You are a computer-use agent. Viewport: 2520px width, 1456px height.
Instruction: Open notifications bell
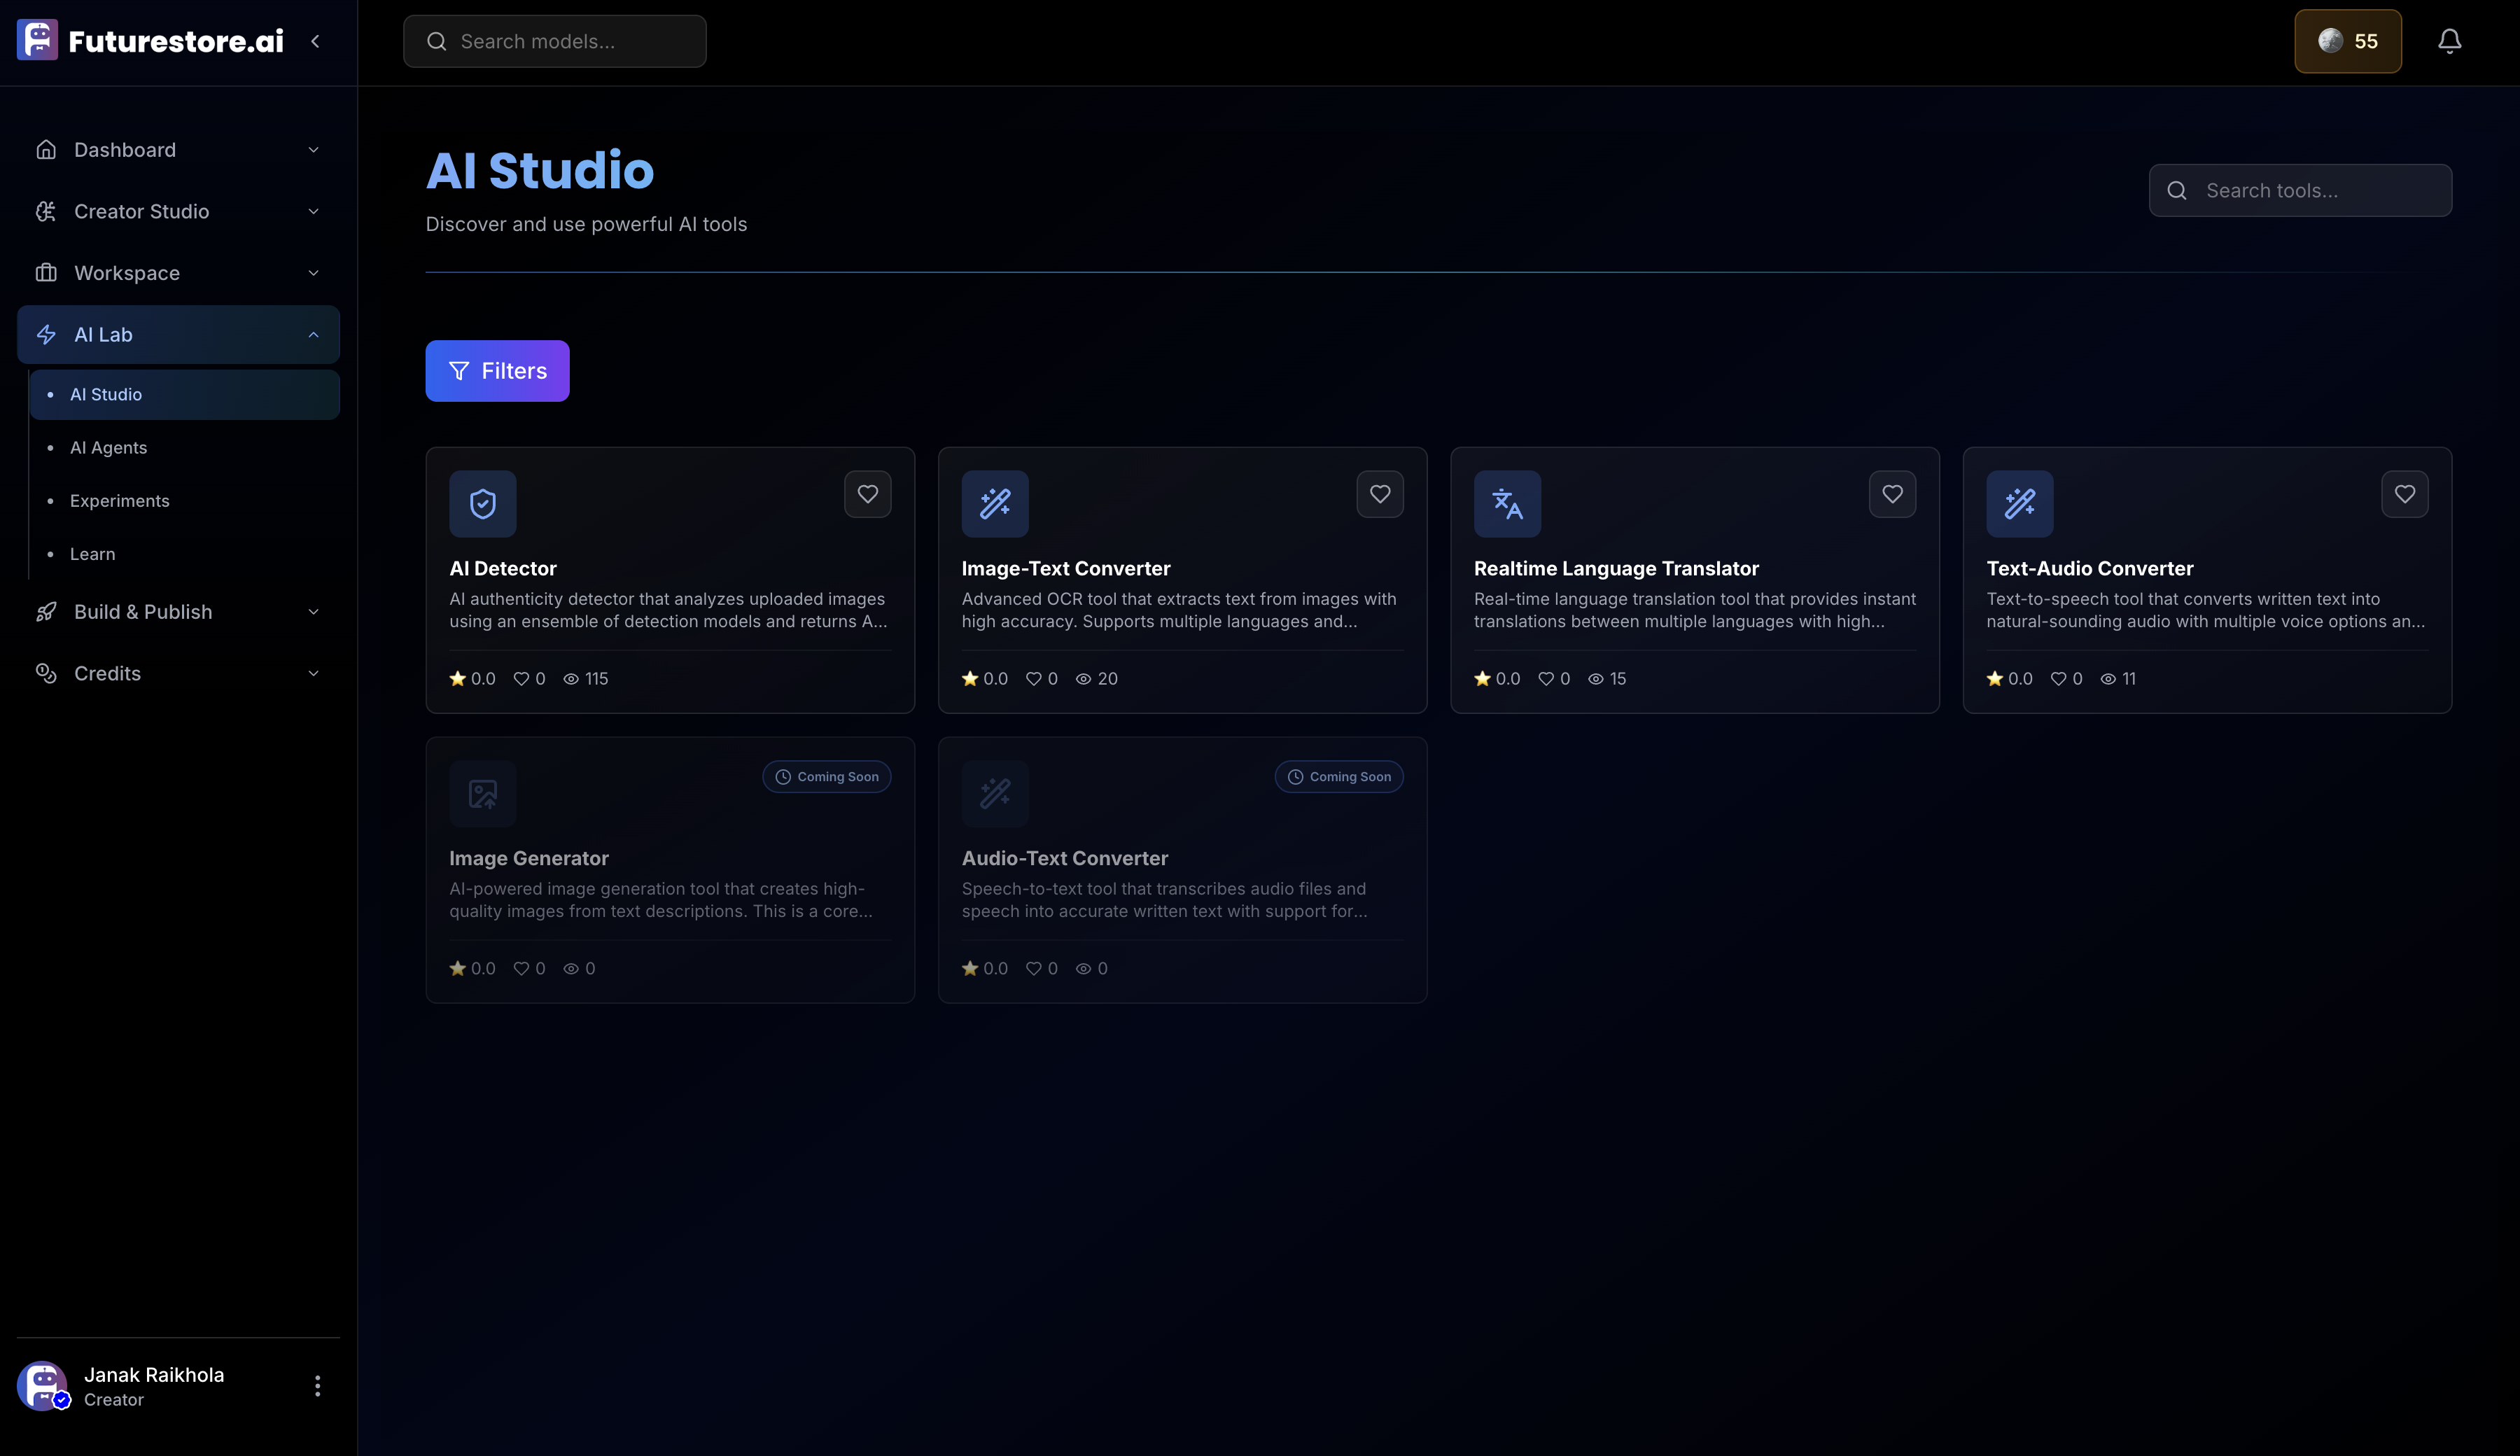point(2449,41)
